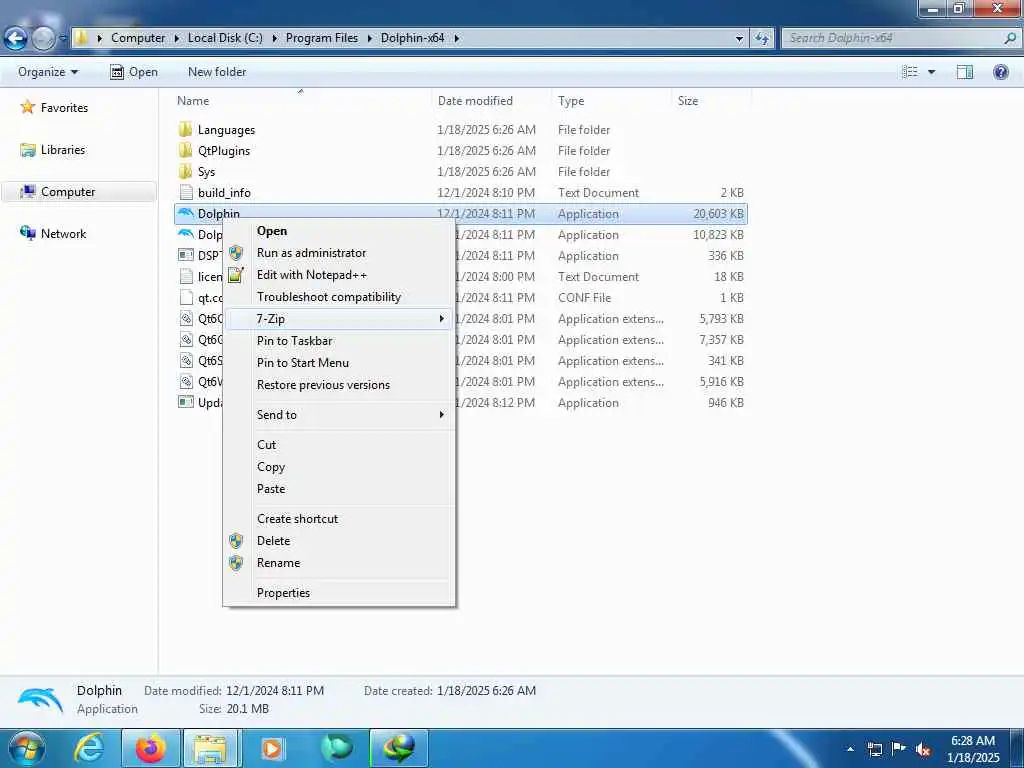The image size is (1024, 768).
Task: Expand the Send to submenu
Action: click(x=338, y=415)
